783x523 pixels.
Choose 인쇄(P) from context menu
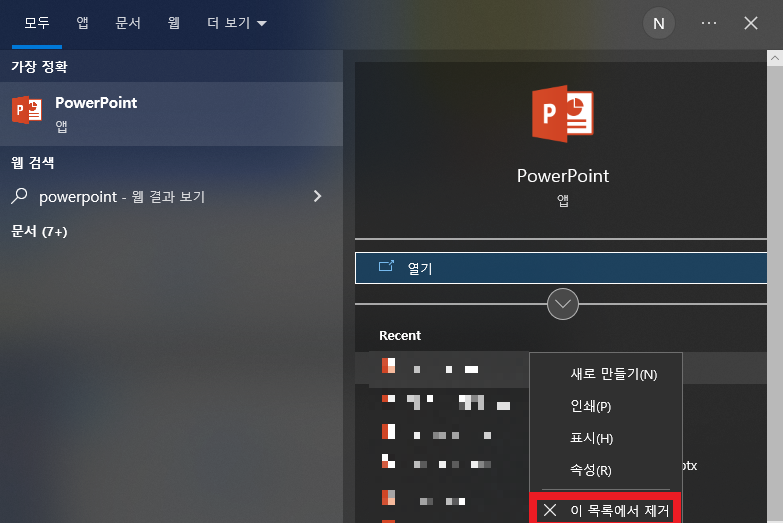coord(606,406)
